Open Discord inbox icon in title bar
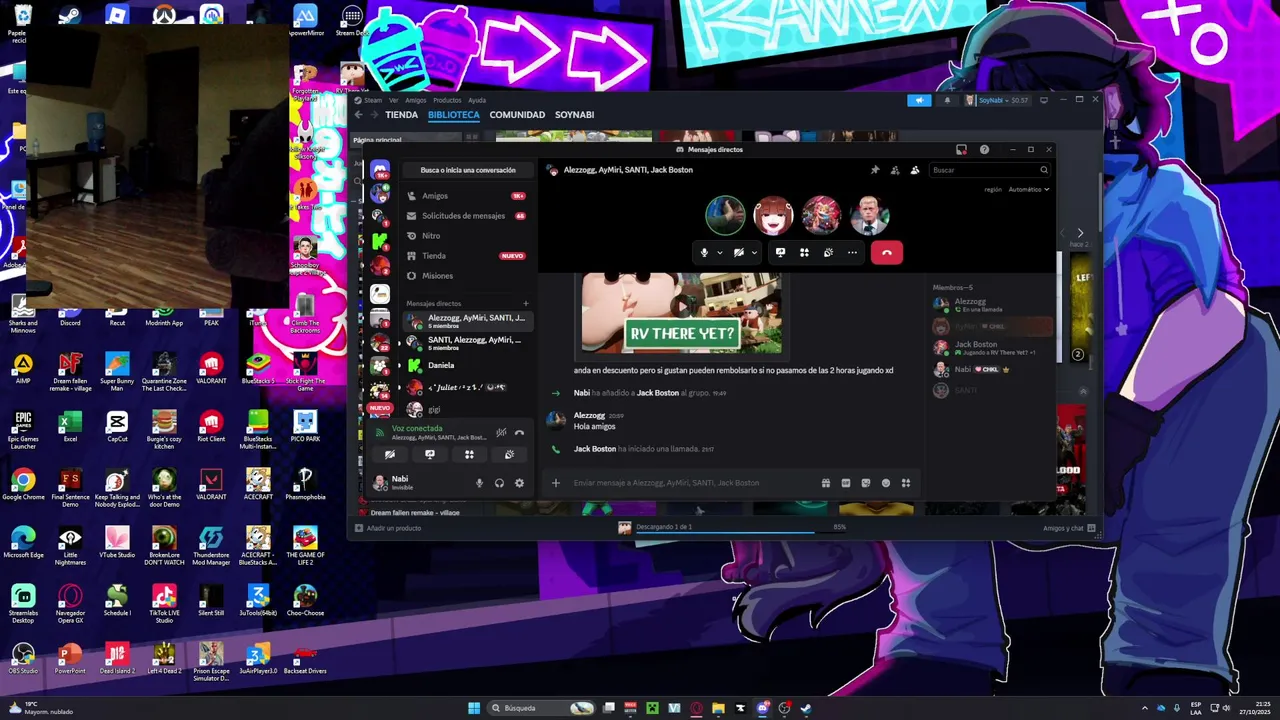 coord(961,150)
